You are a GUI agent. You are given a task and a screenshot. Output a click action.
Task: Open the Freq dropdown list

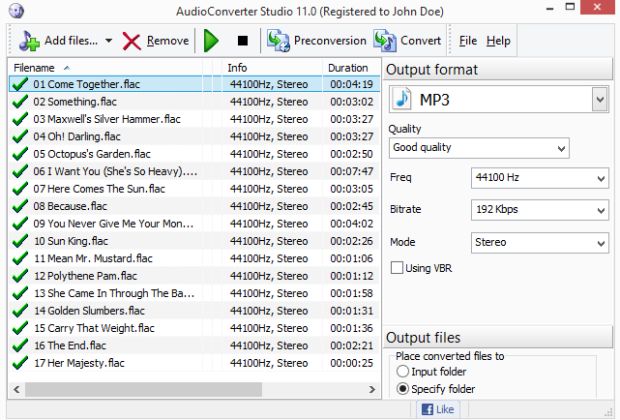[x=539, y=179]
